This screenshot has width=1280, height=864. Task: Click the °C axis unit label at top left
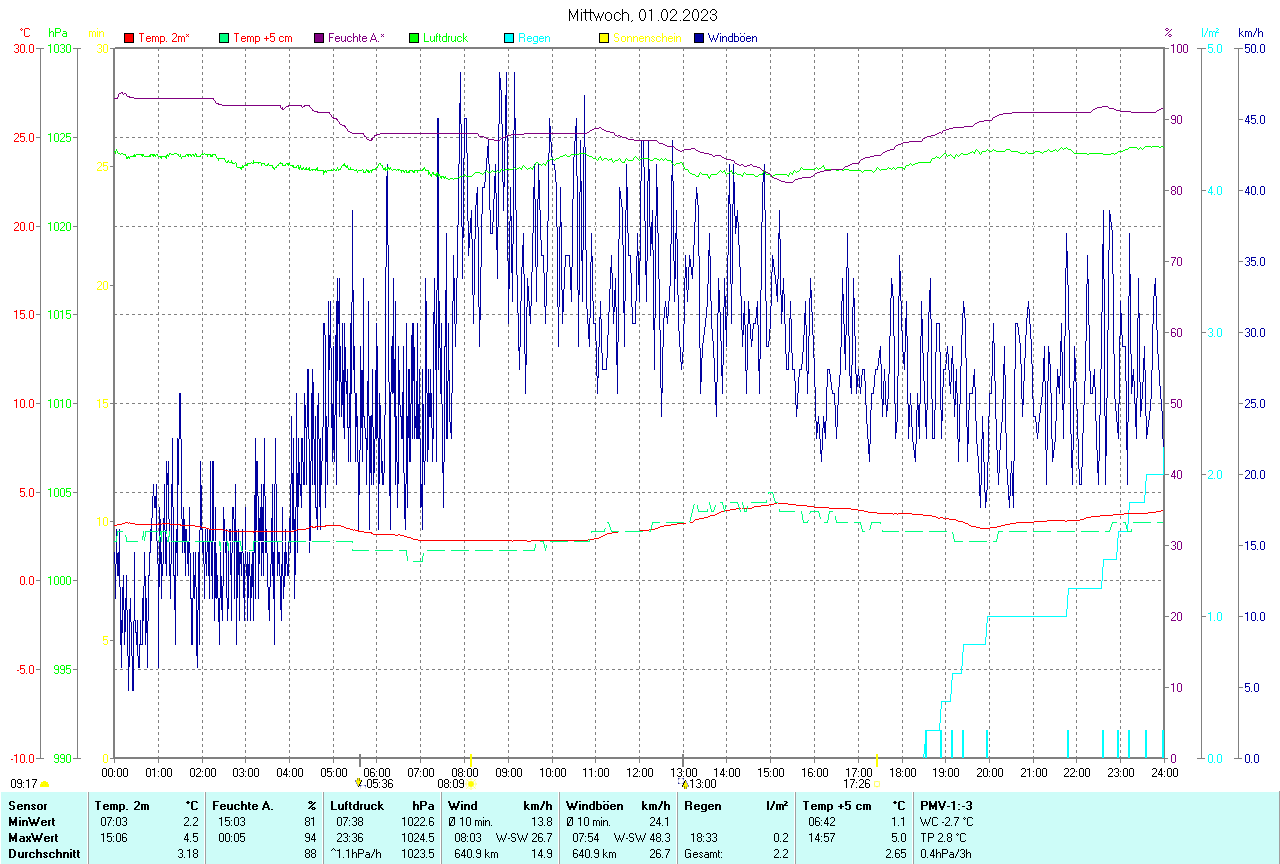coord(25,33)
